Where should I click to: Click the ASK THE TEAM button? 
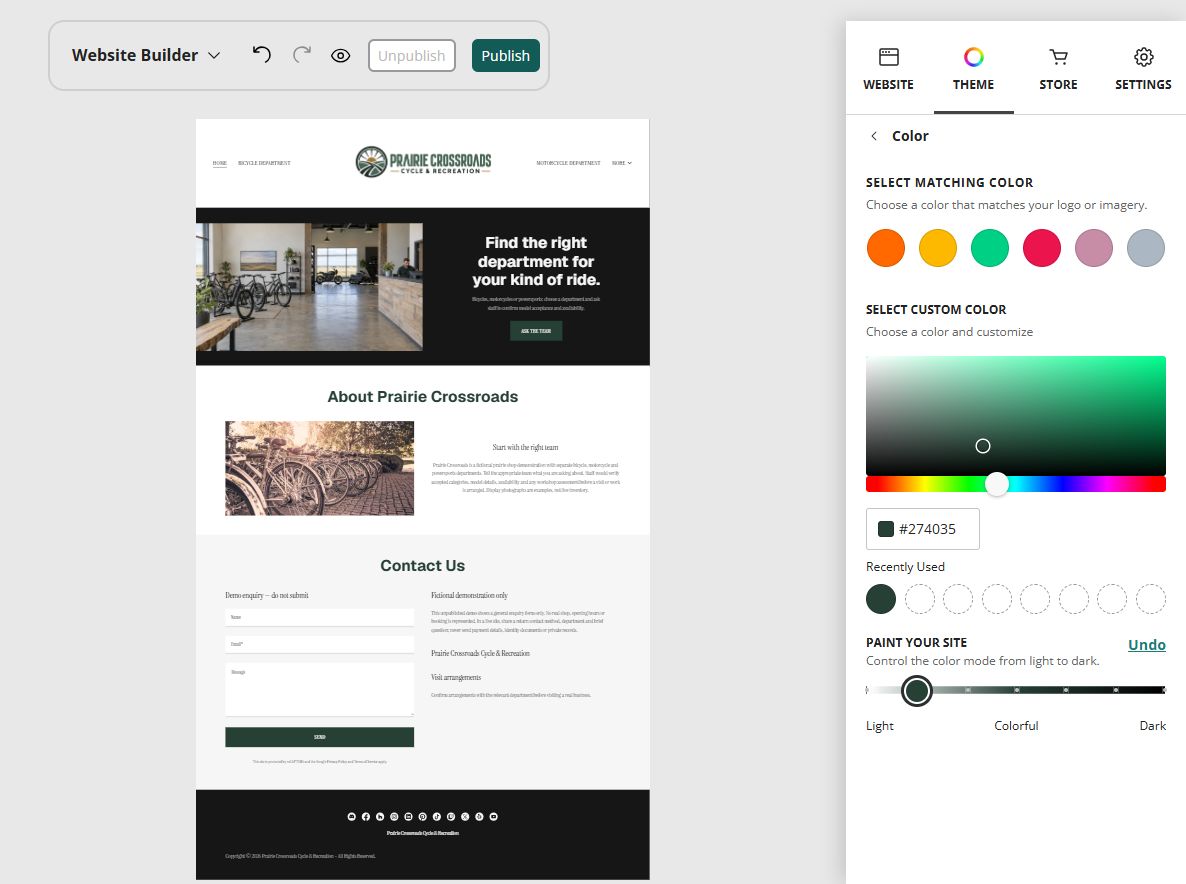tap(536, 330)
